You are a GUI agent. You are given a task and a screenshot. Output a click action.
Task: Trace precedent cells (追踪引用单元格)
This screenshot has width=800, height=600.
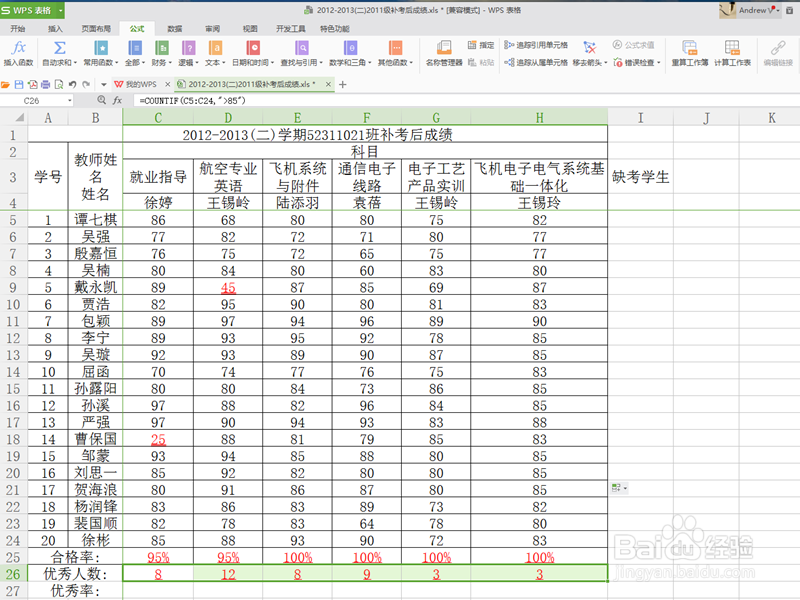click(x=536, y=45)
